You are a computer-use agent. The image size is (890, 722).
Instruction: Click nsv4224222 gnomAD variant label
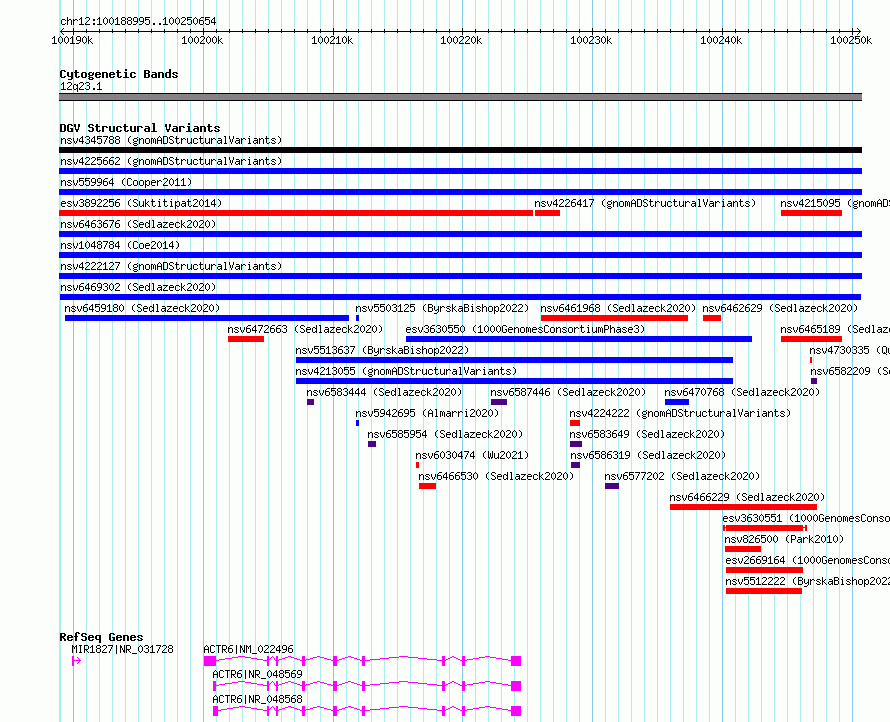(x=680, y=413)
